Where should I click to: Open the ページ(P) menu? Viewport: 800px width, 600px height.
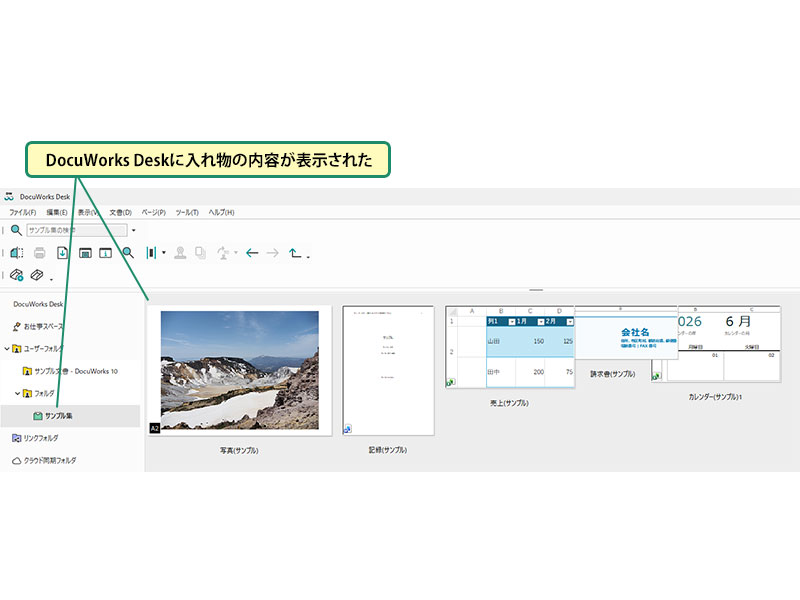point(154,212)
